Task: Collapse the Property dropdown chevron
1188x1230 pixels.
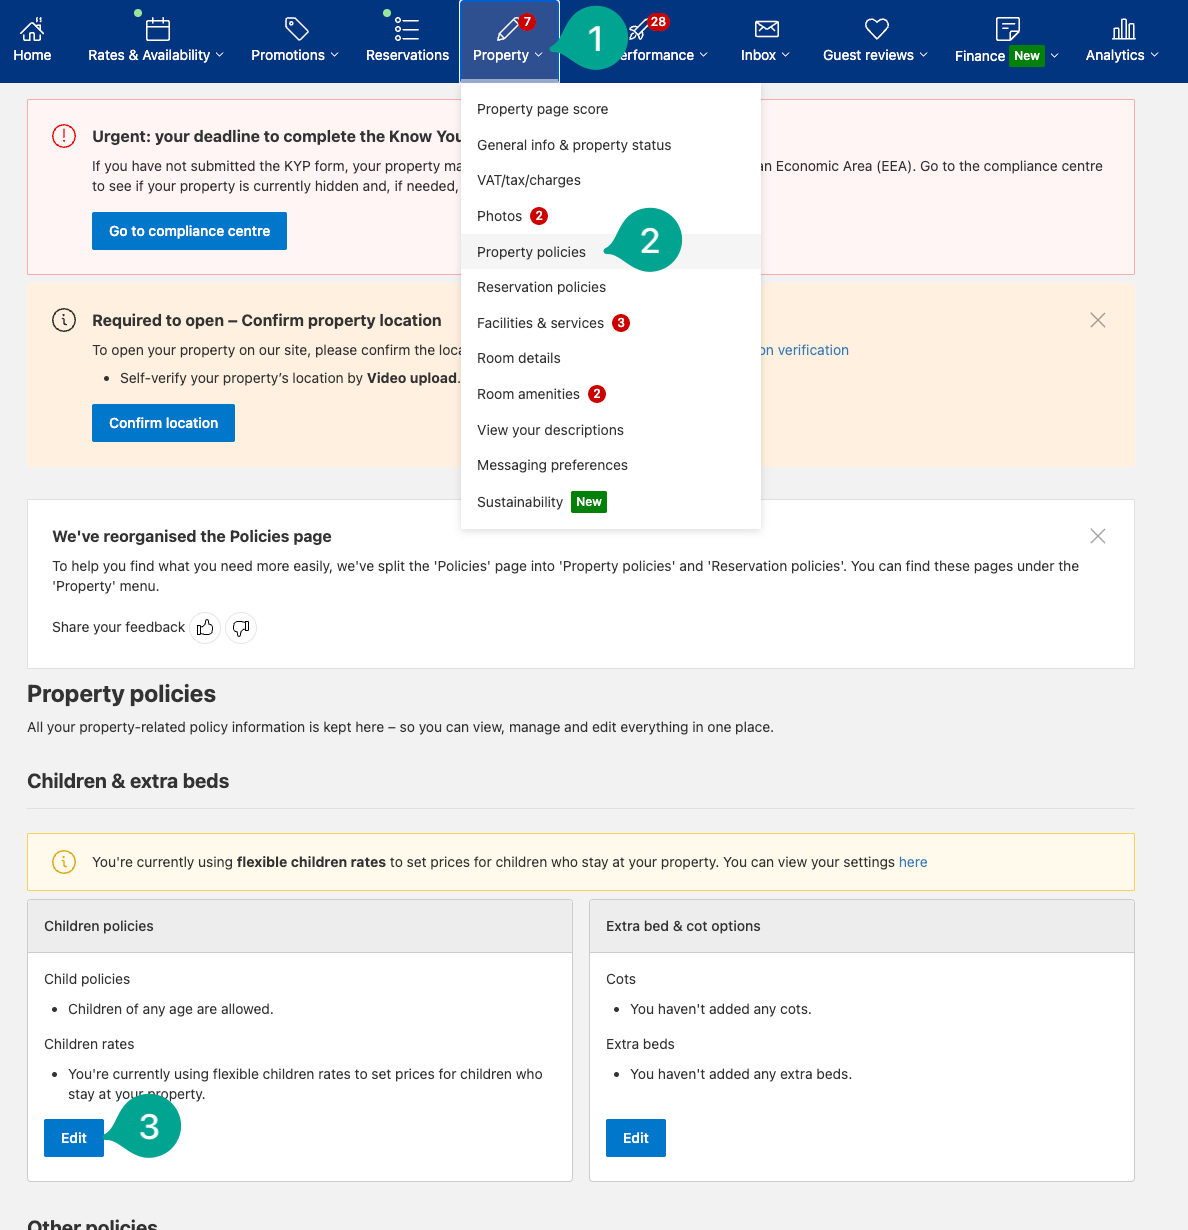Action: coord(539,55)
